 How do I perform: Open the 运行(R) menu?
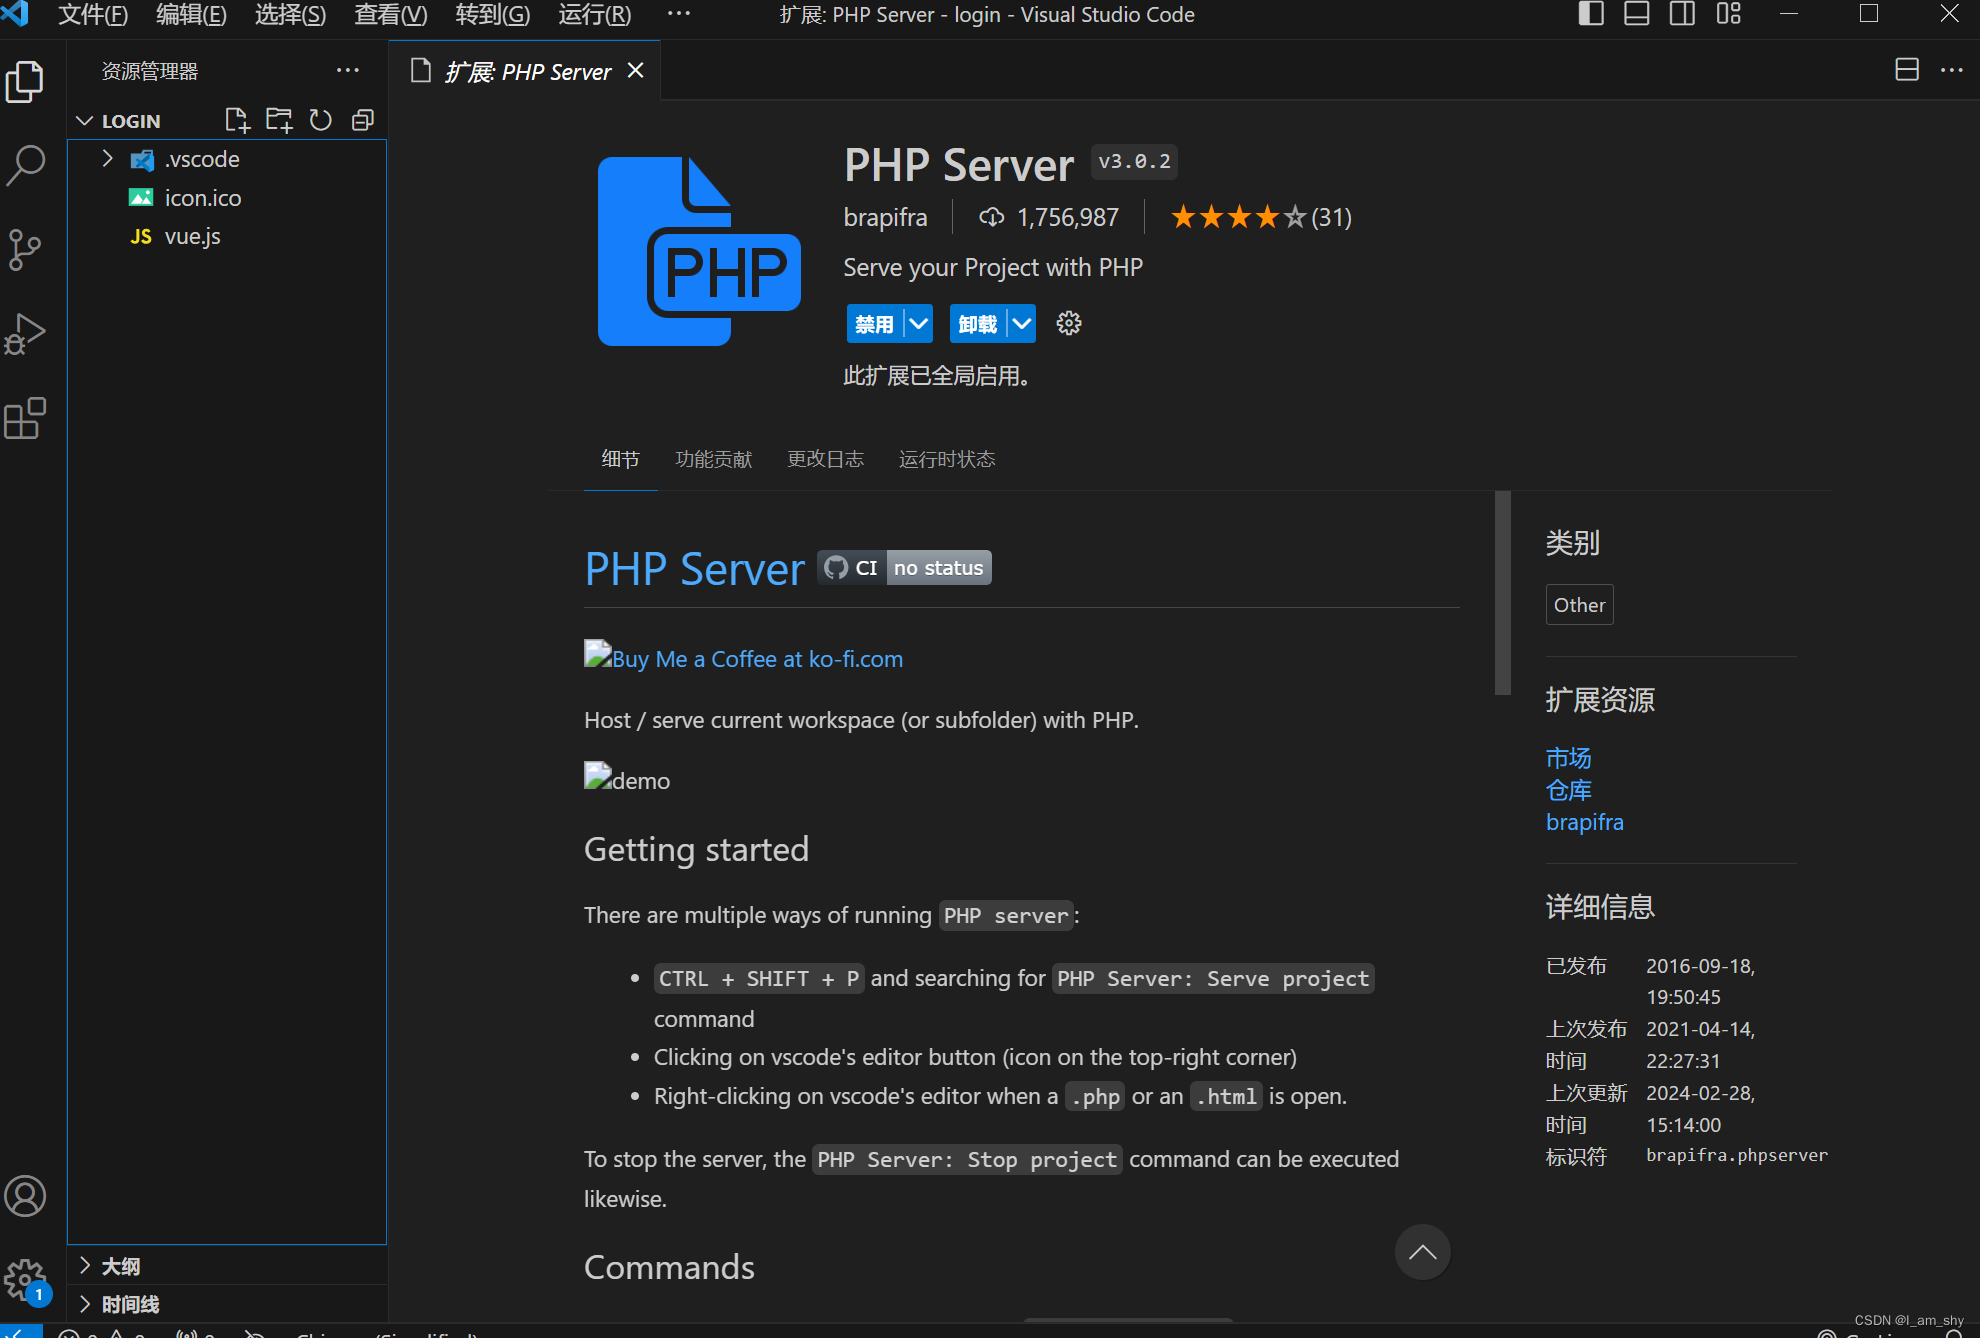click(x=595, y=14)
